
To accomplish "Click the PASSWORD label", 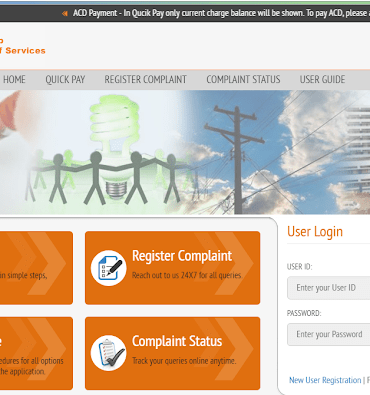I will [304, 313].
